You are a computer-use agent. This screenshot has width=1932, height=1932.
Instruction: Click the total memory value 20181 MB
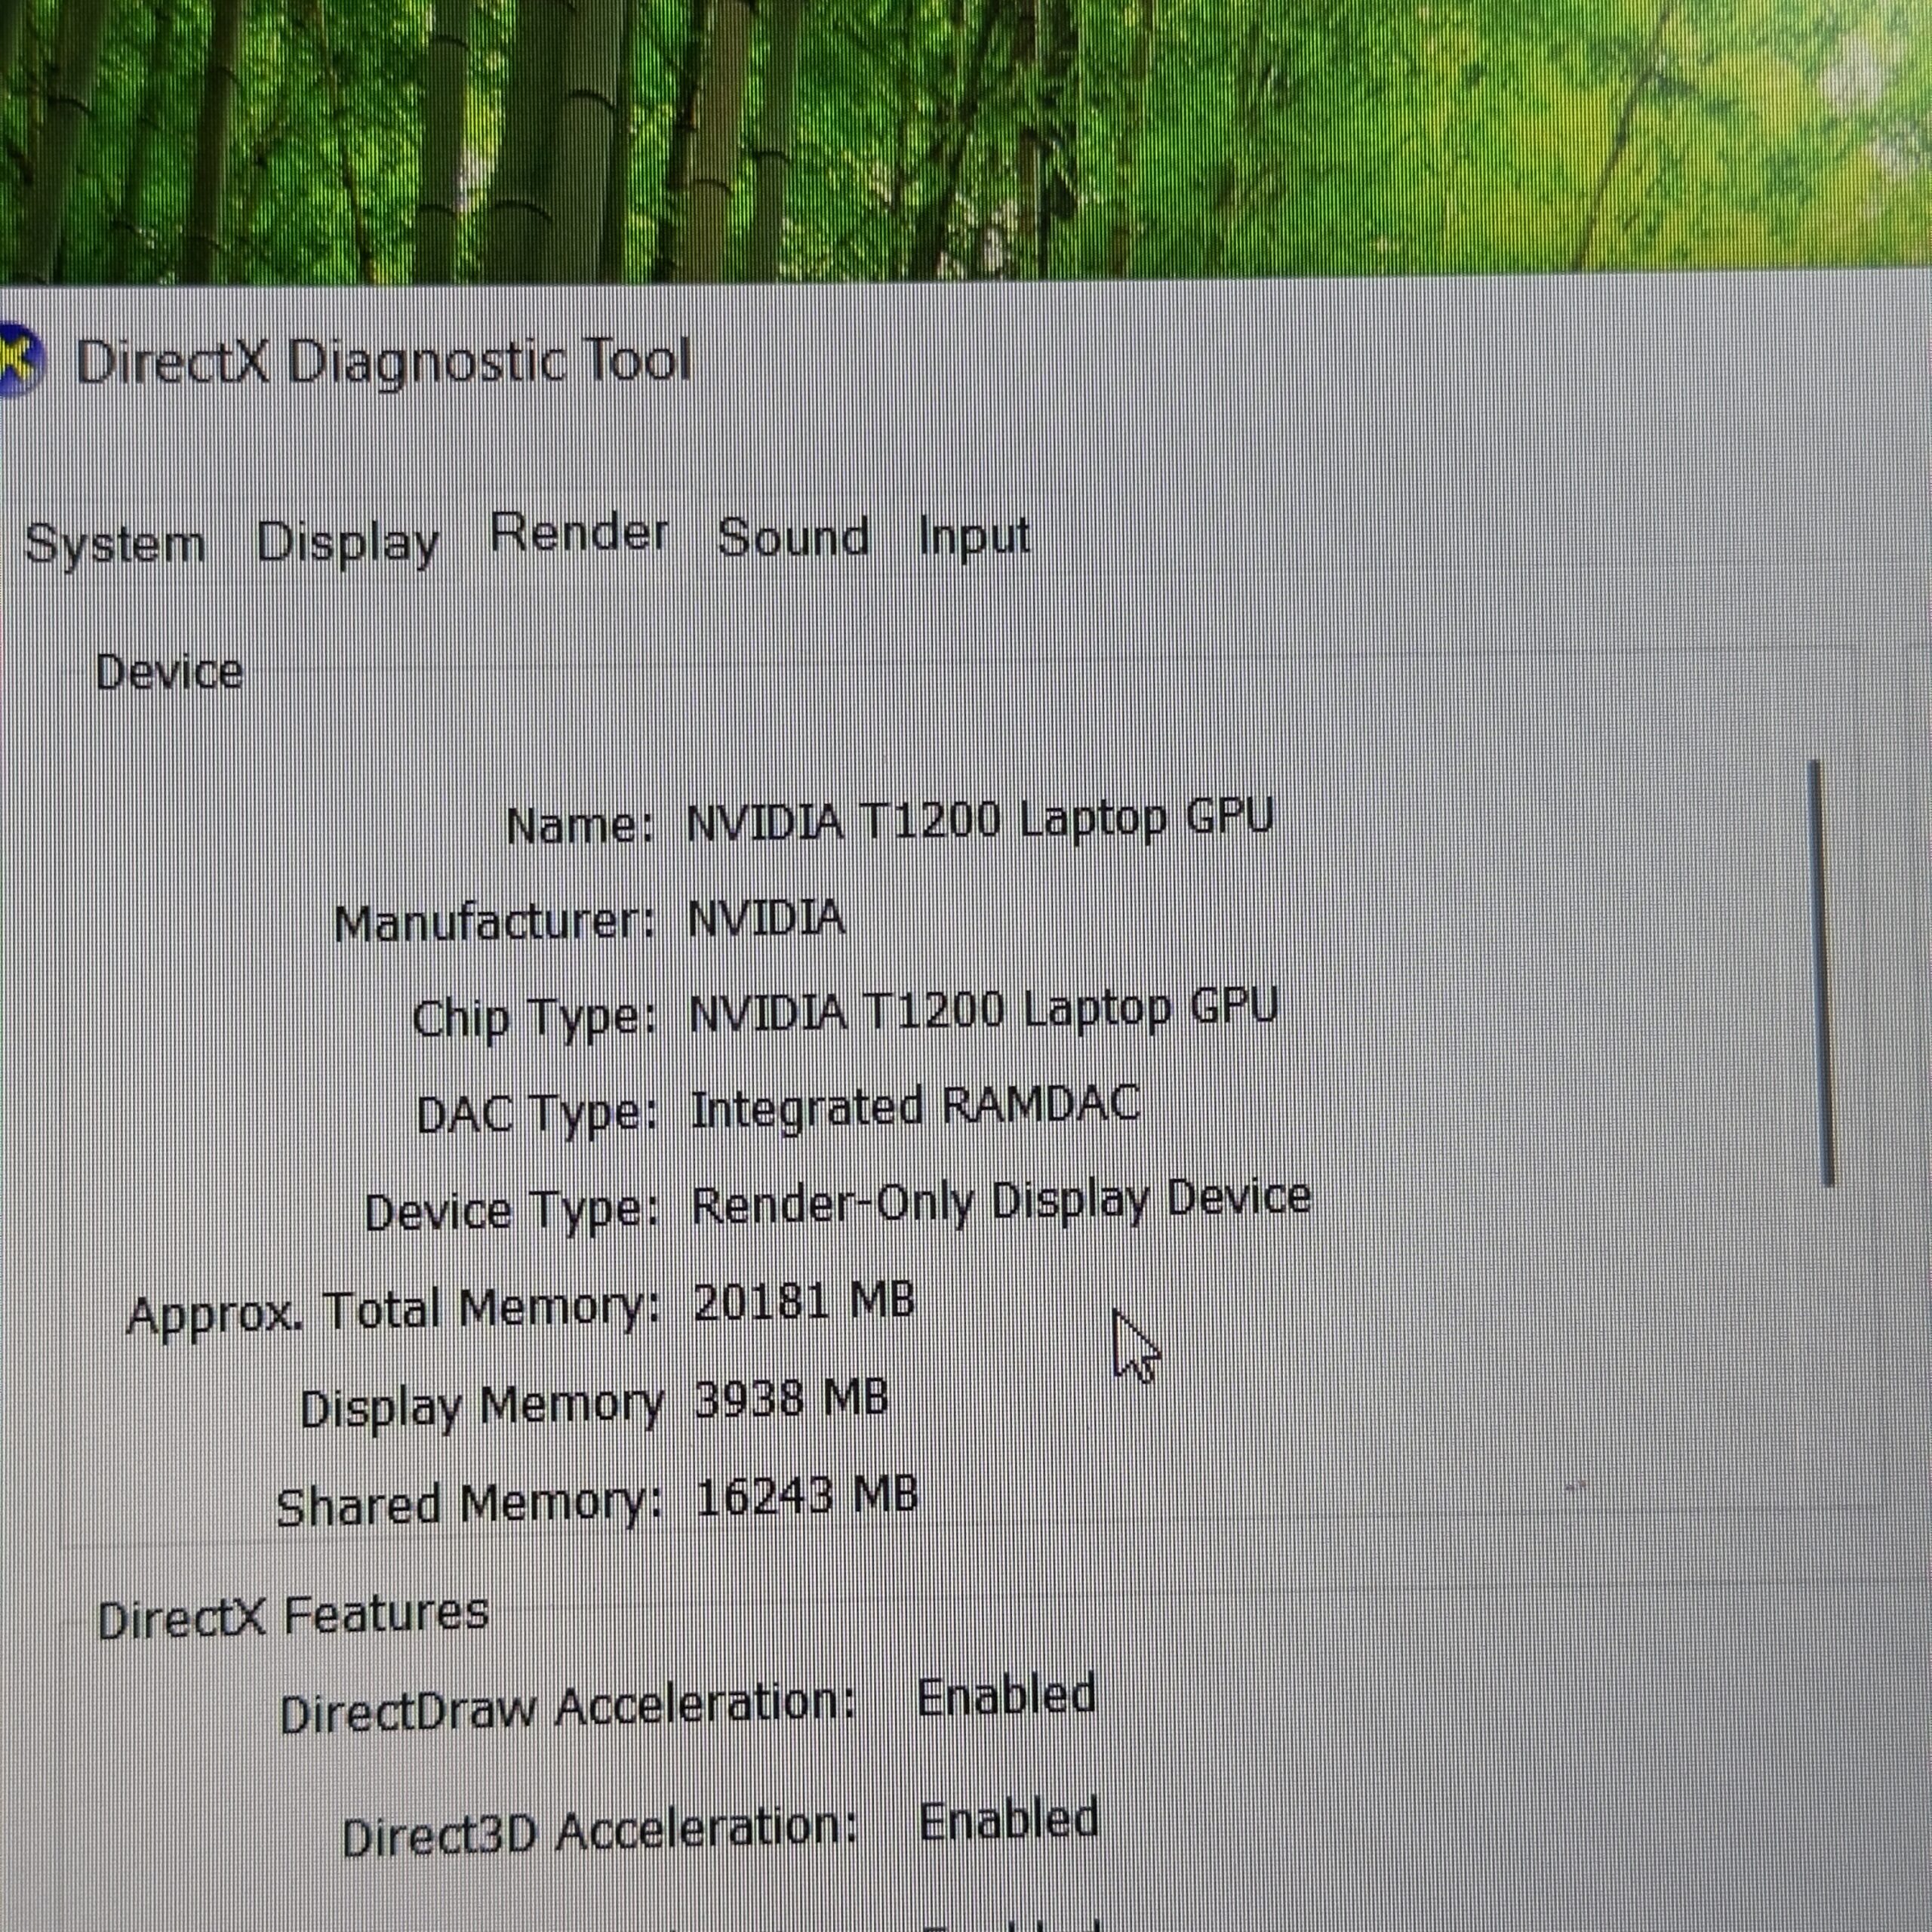click(x=804, y=1301)
